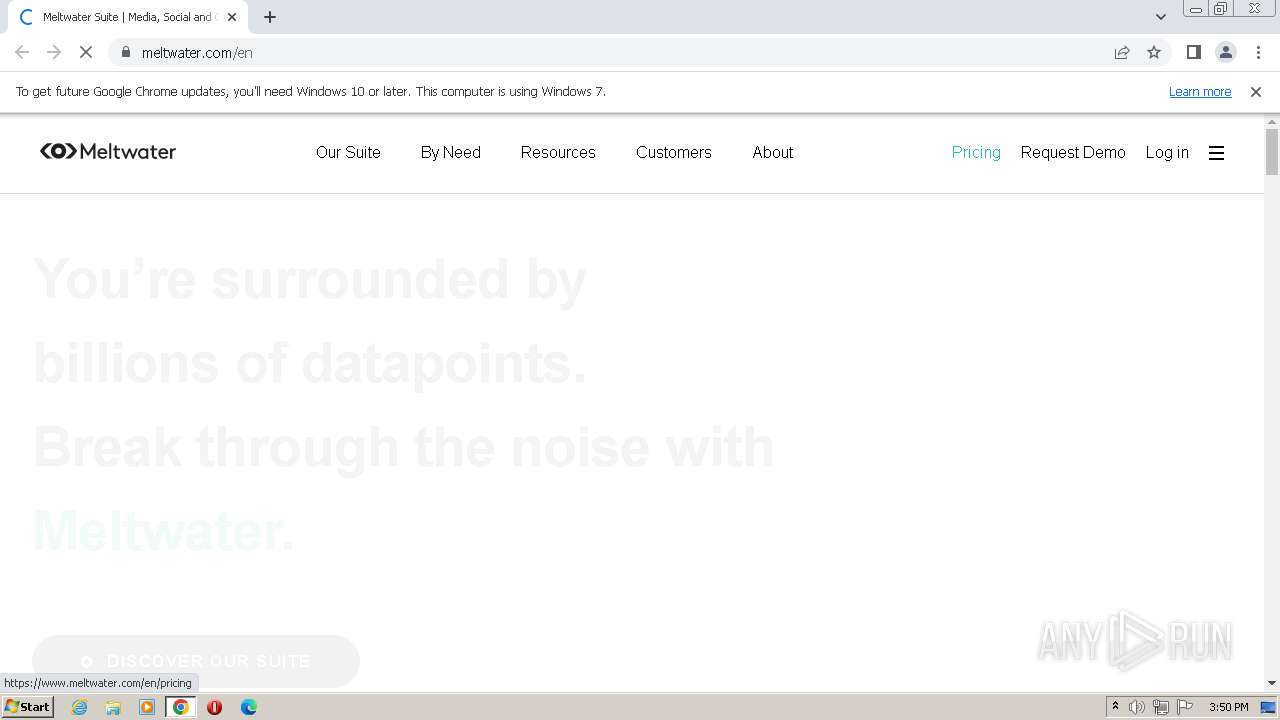
Task: Open the red Opera taskbar icon
Action: click(x=214, y=707)
